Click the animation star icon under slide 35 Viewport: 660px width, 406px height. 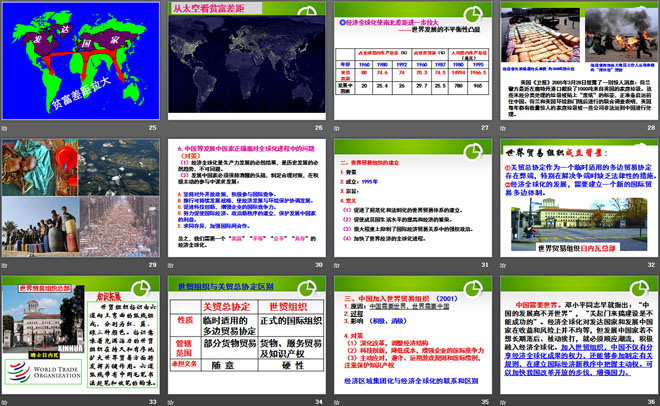pyautogui.click(x=337, y=402)
